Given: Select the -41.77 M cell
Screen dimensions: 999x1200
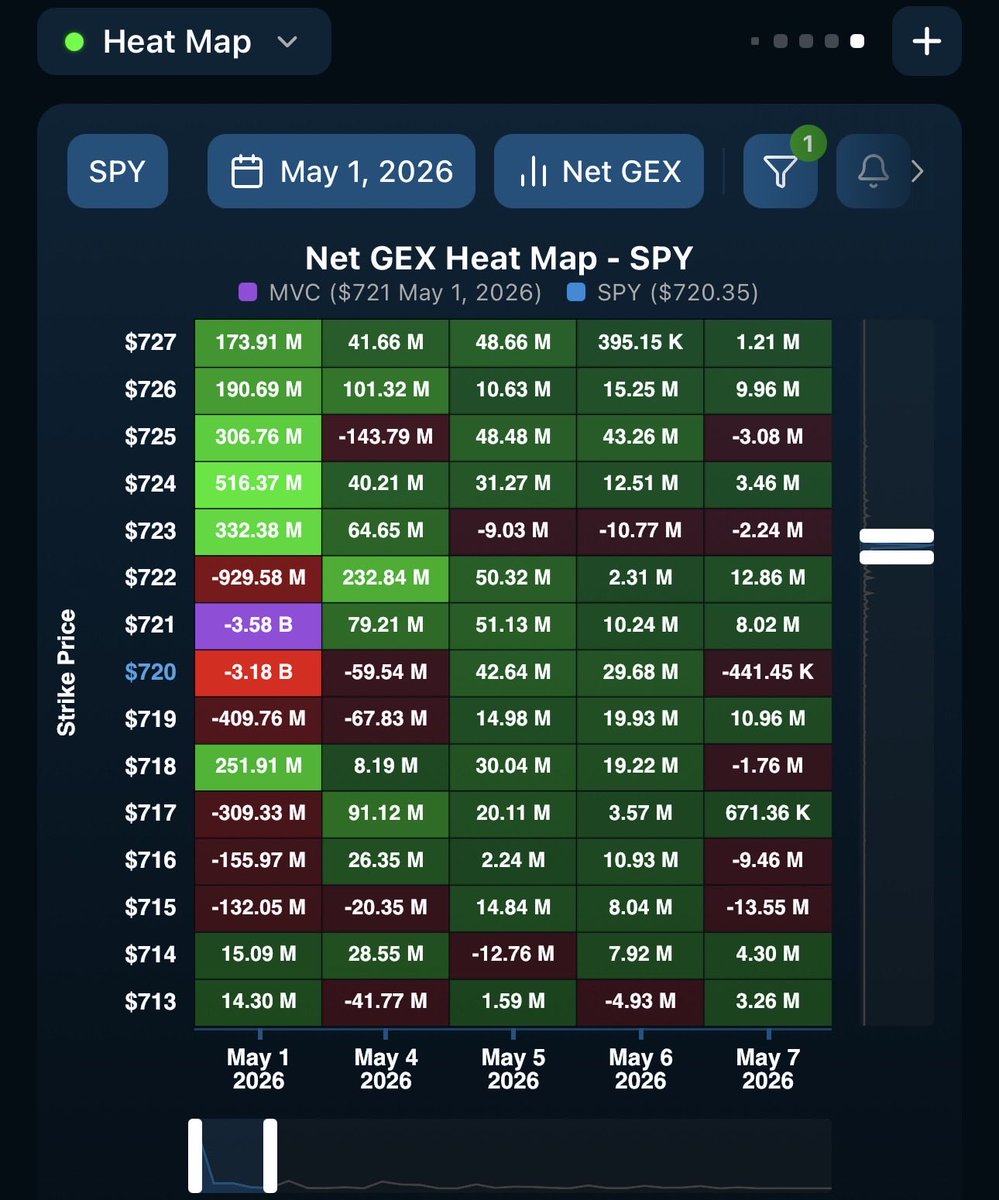Looking at the screenshot, I should point(386,1001).
